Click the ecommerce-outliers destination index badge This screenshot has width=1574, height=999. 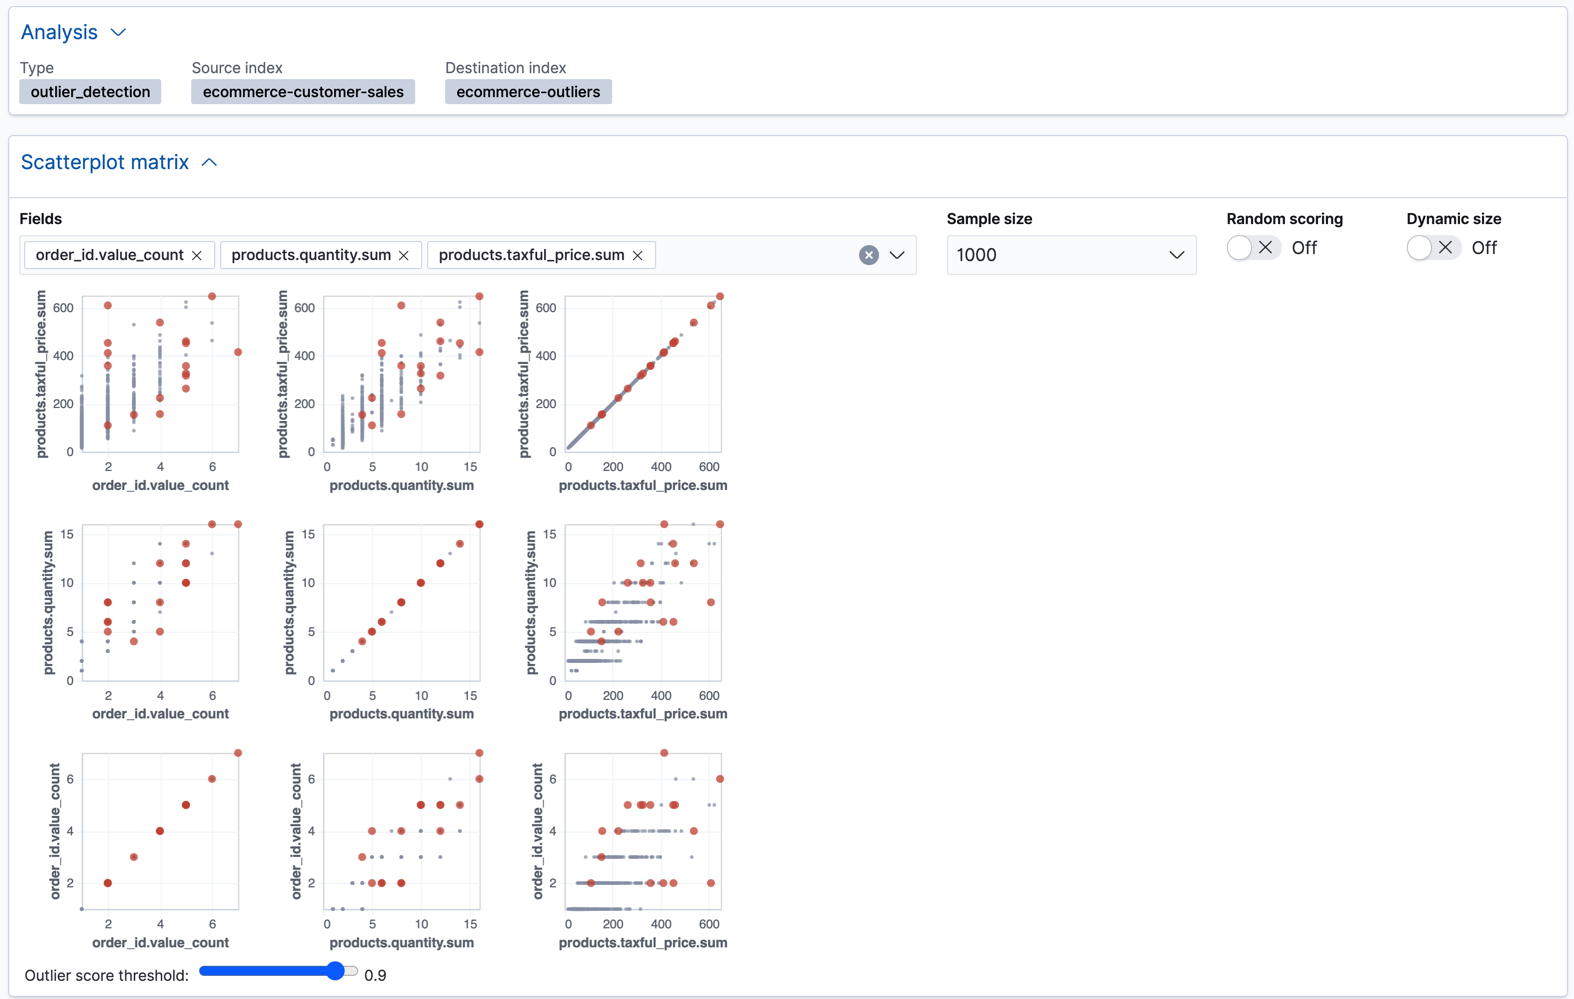528,92
